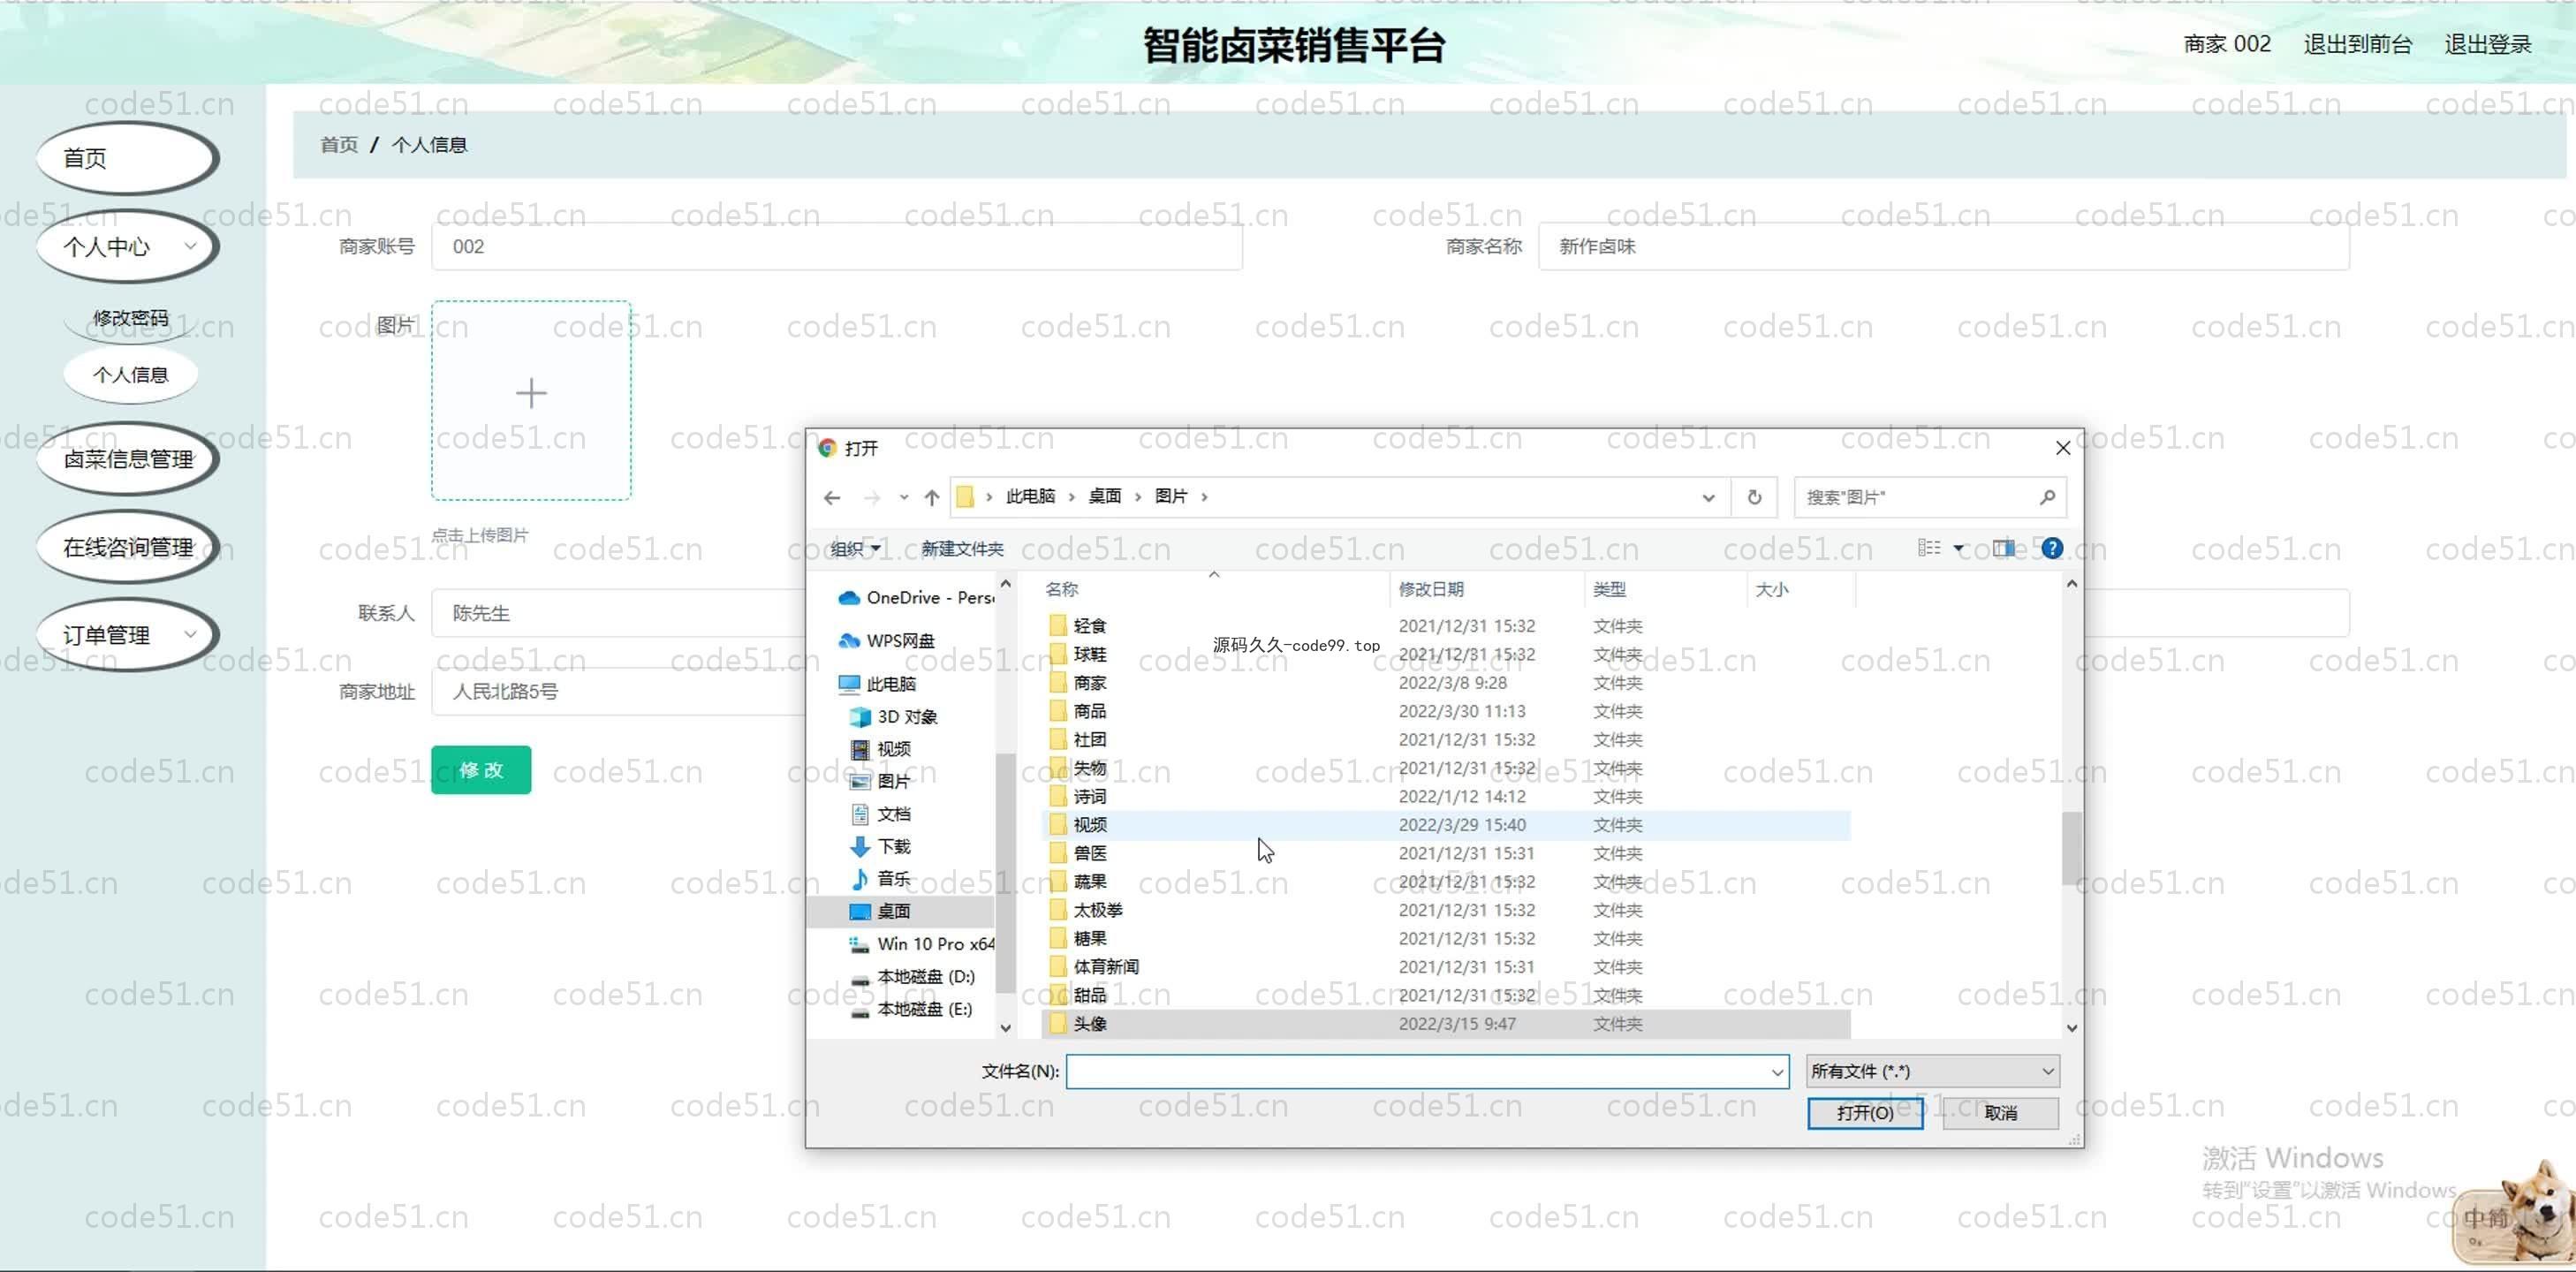Open Win 10 Pro x64 drive

click(x=922, y=944)
